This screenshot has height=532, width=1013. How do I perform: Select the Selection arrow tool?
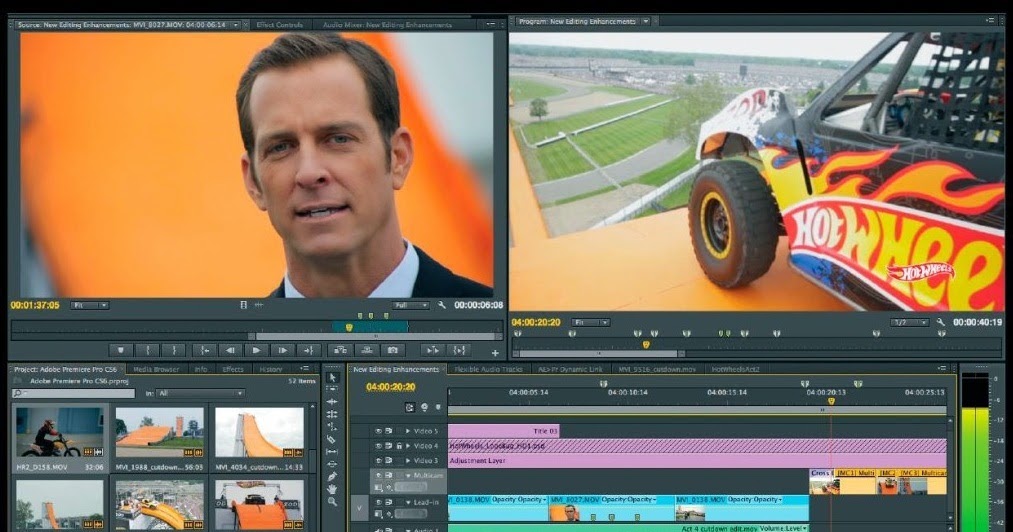[x=332, y=378]
